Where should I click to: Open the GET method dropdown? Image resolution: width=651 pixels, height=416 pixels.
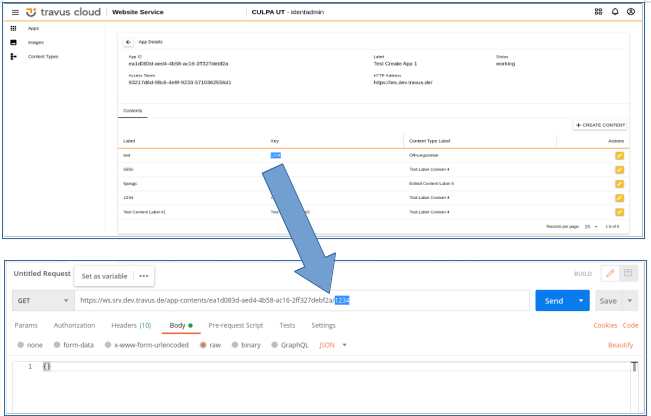click(x=42, y=300)
